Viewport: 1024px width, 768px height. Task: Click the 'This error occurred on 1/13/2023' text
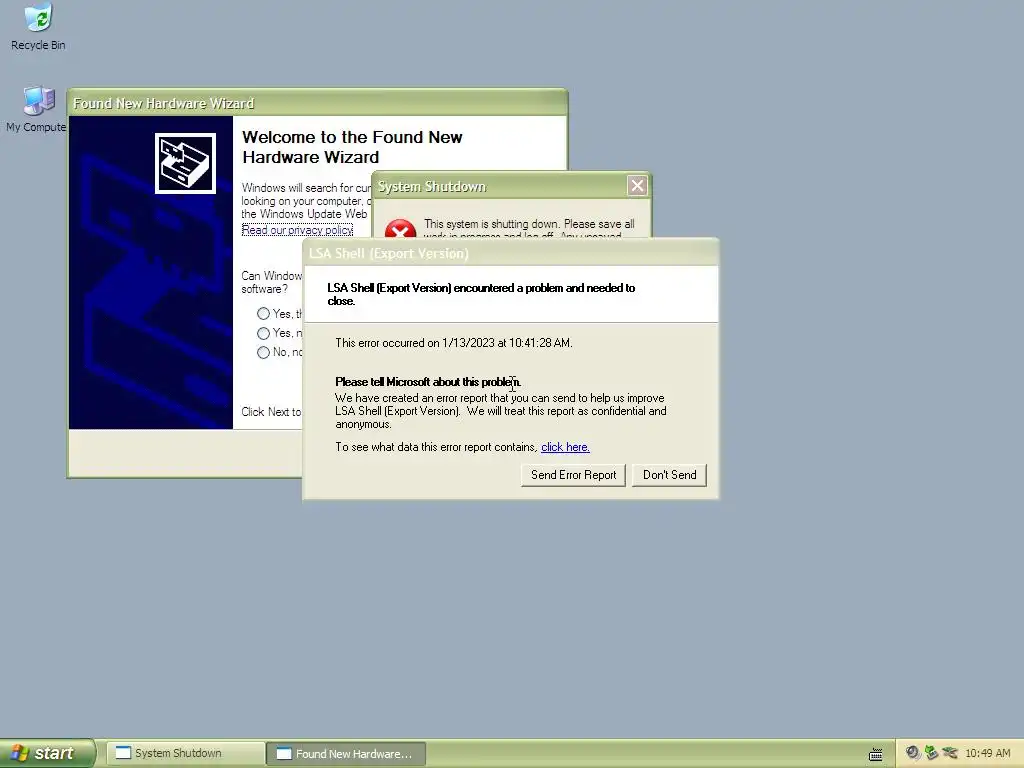pyautogui.click(x=454, y=343)
